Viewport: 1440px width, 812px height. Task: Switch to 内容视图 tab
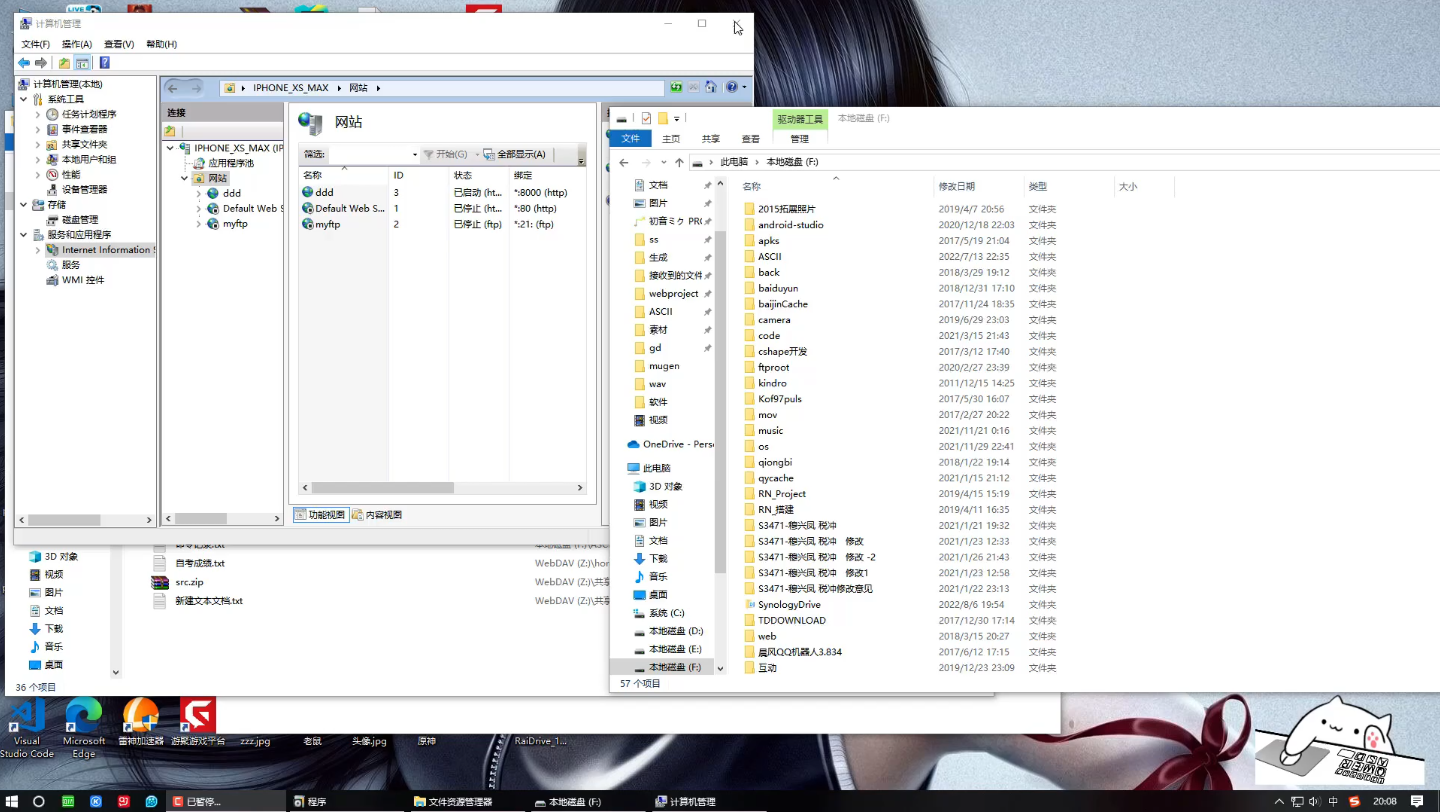pos(377,514)
